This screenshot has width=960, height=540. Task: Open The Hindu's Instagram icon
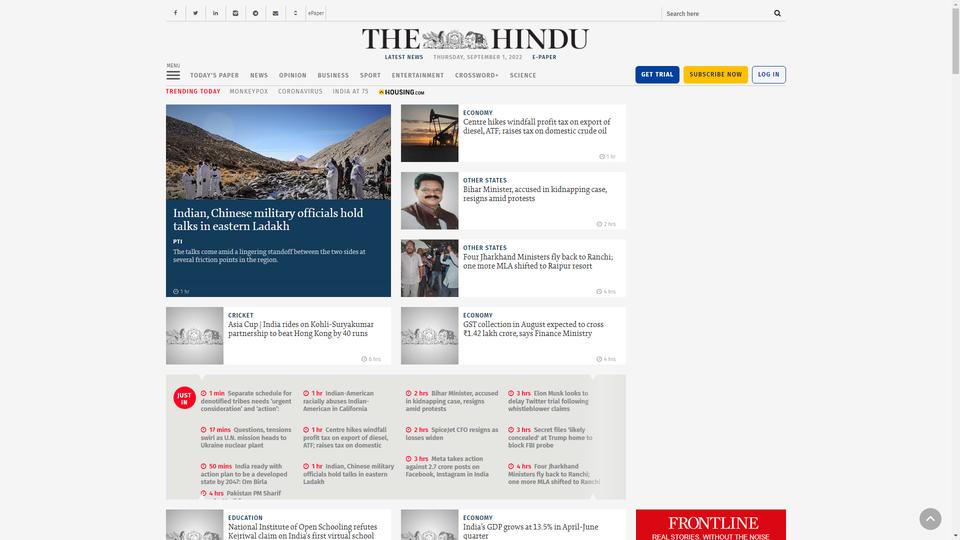coord(236,13)
